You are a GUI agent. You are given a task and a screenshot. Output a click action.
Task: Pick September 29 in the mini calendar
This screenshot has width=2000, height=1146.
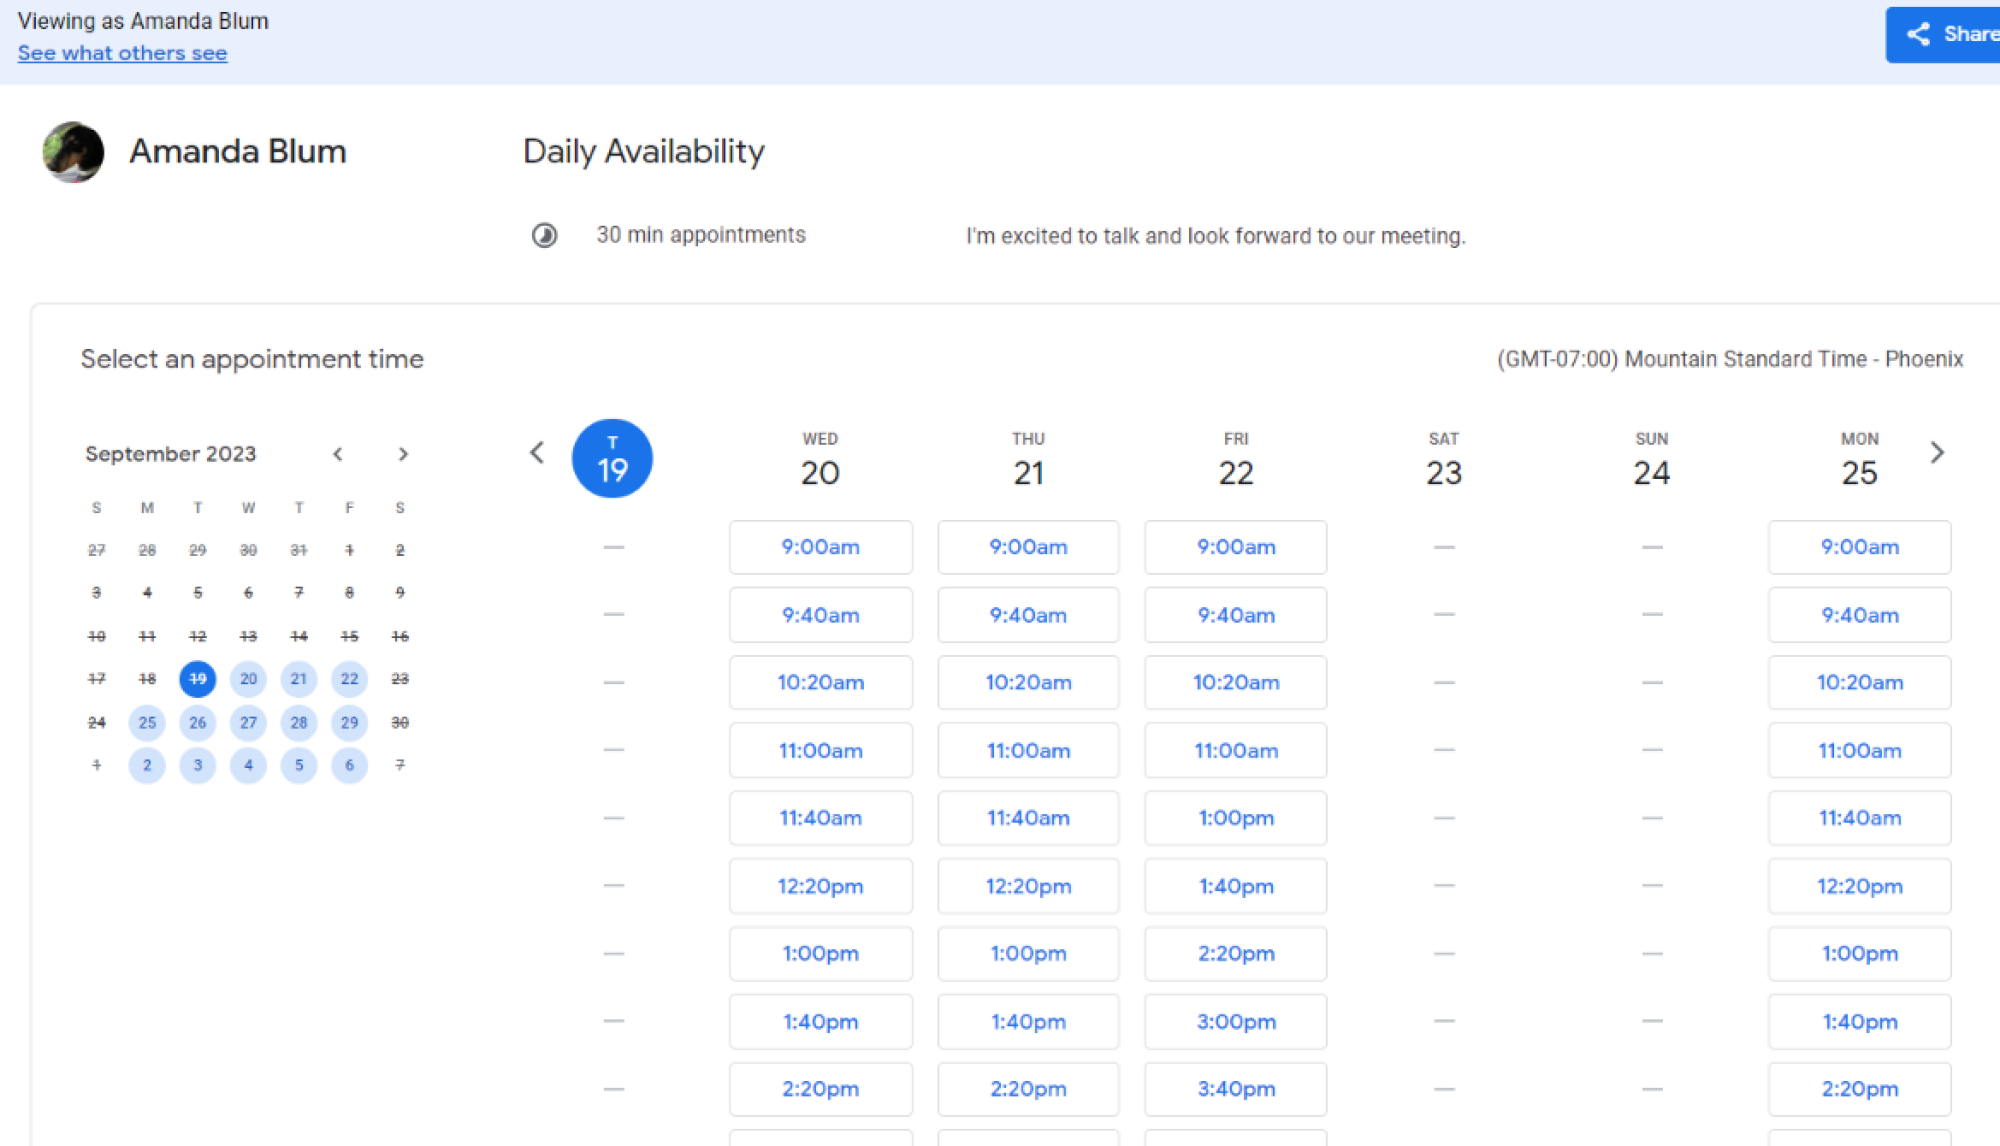349,722
